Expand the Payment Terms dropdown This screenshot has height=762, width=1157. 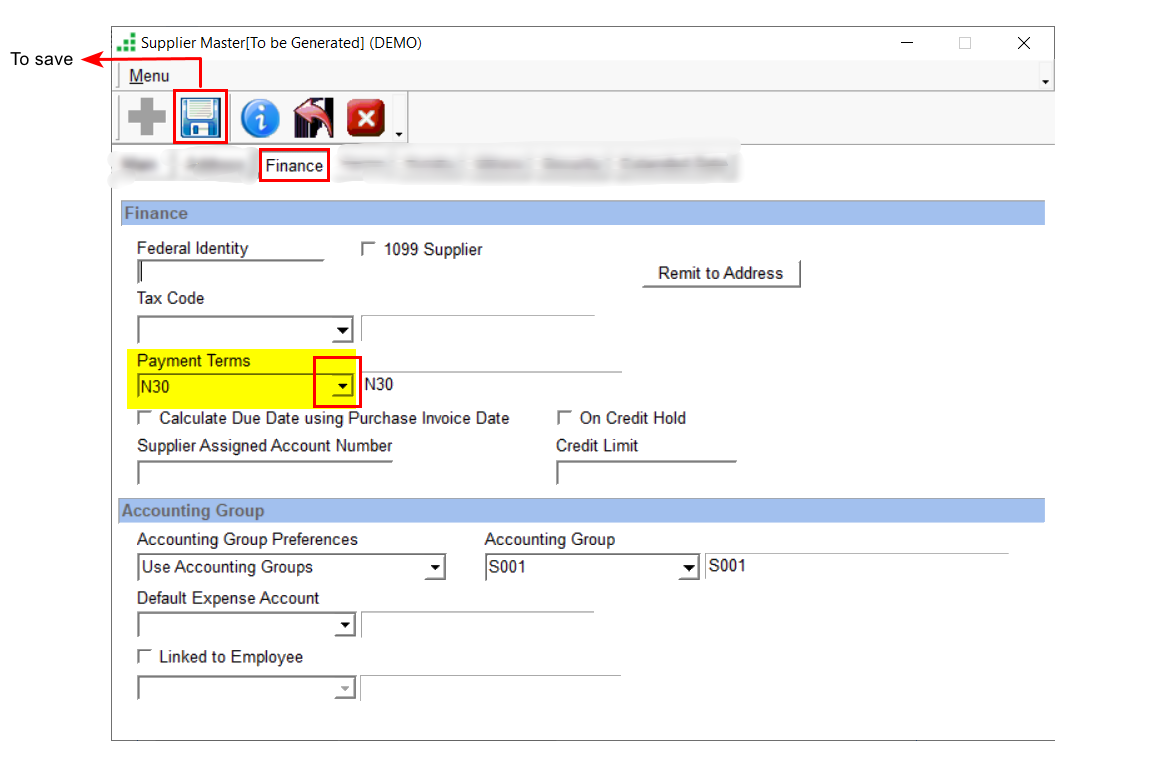tap(343, 385)
